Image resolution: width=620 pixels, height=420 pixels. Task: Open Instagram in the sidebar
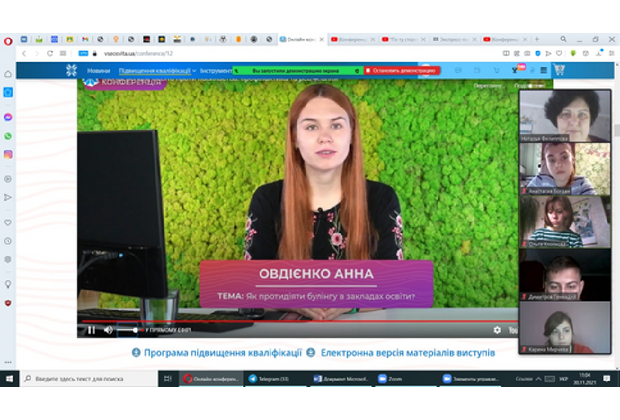(8, 155)
